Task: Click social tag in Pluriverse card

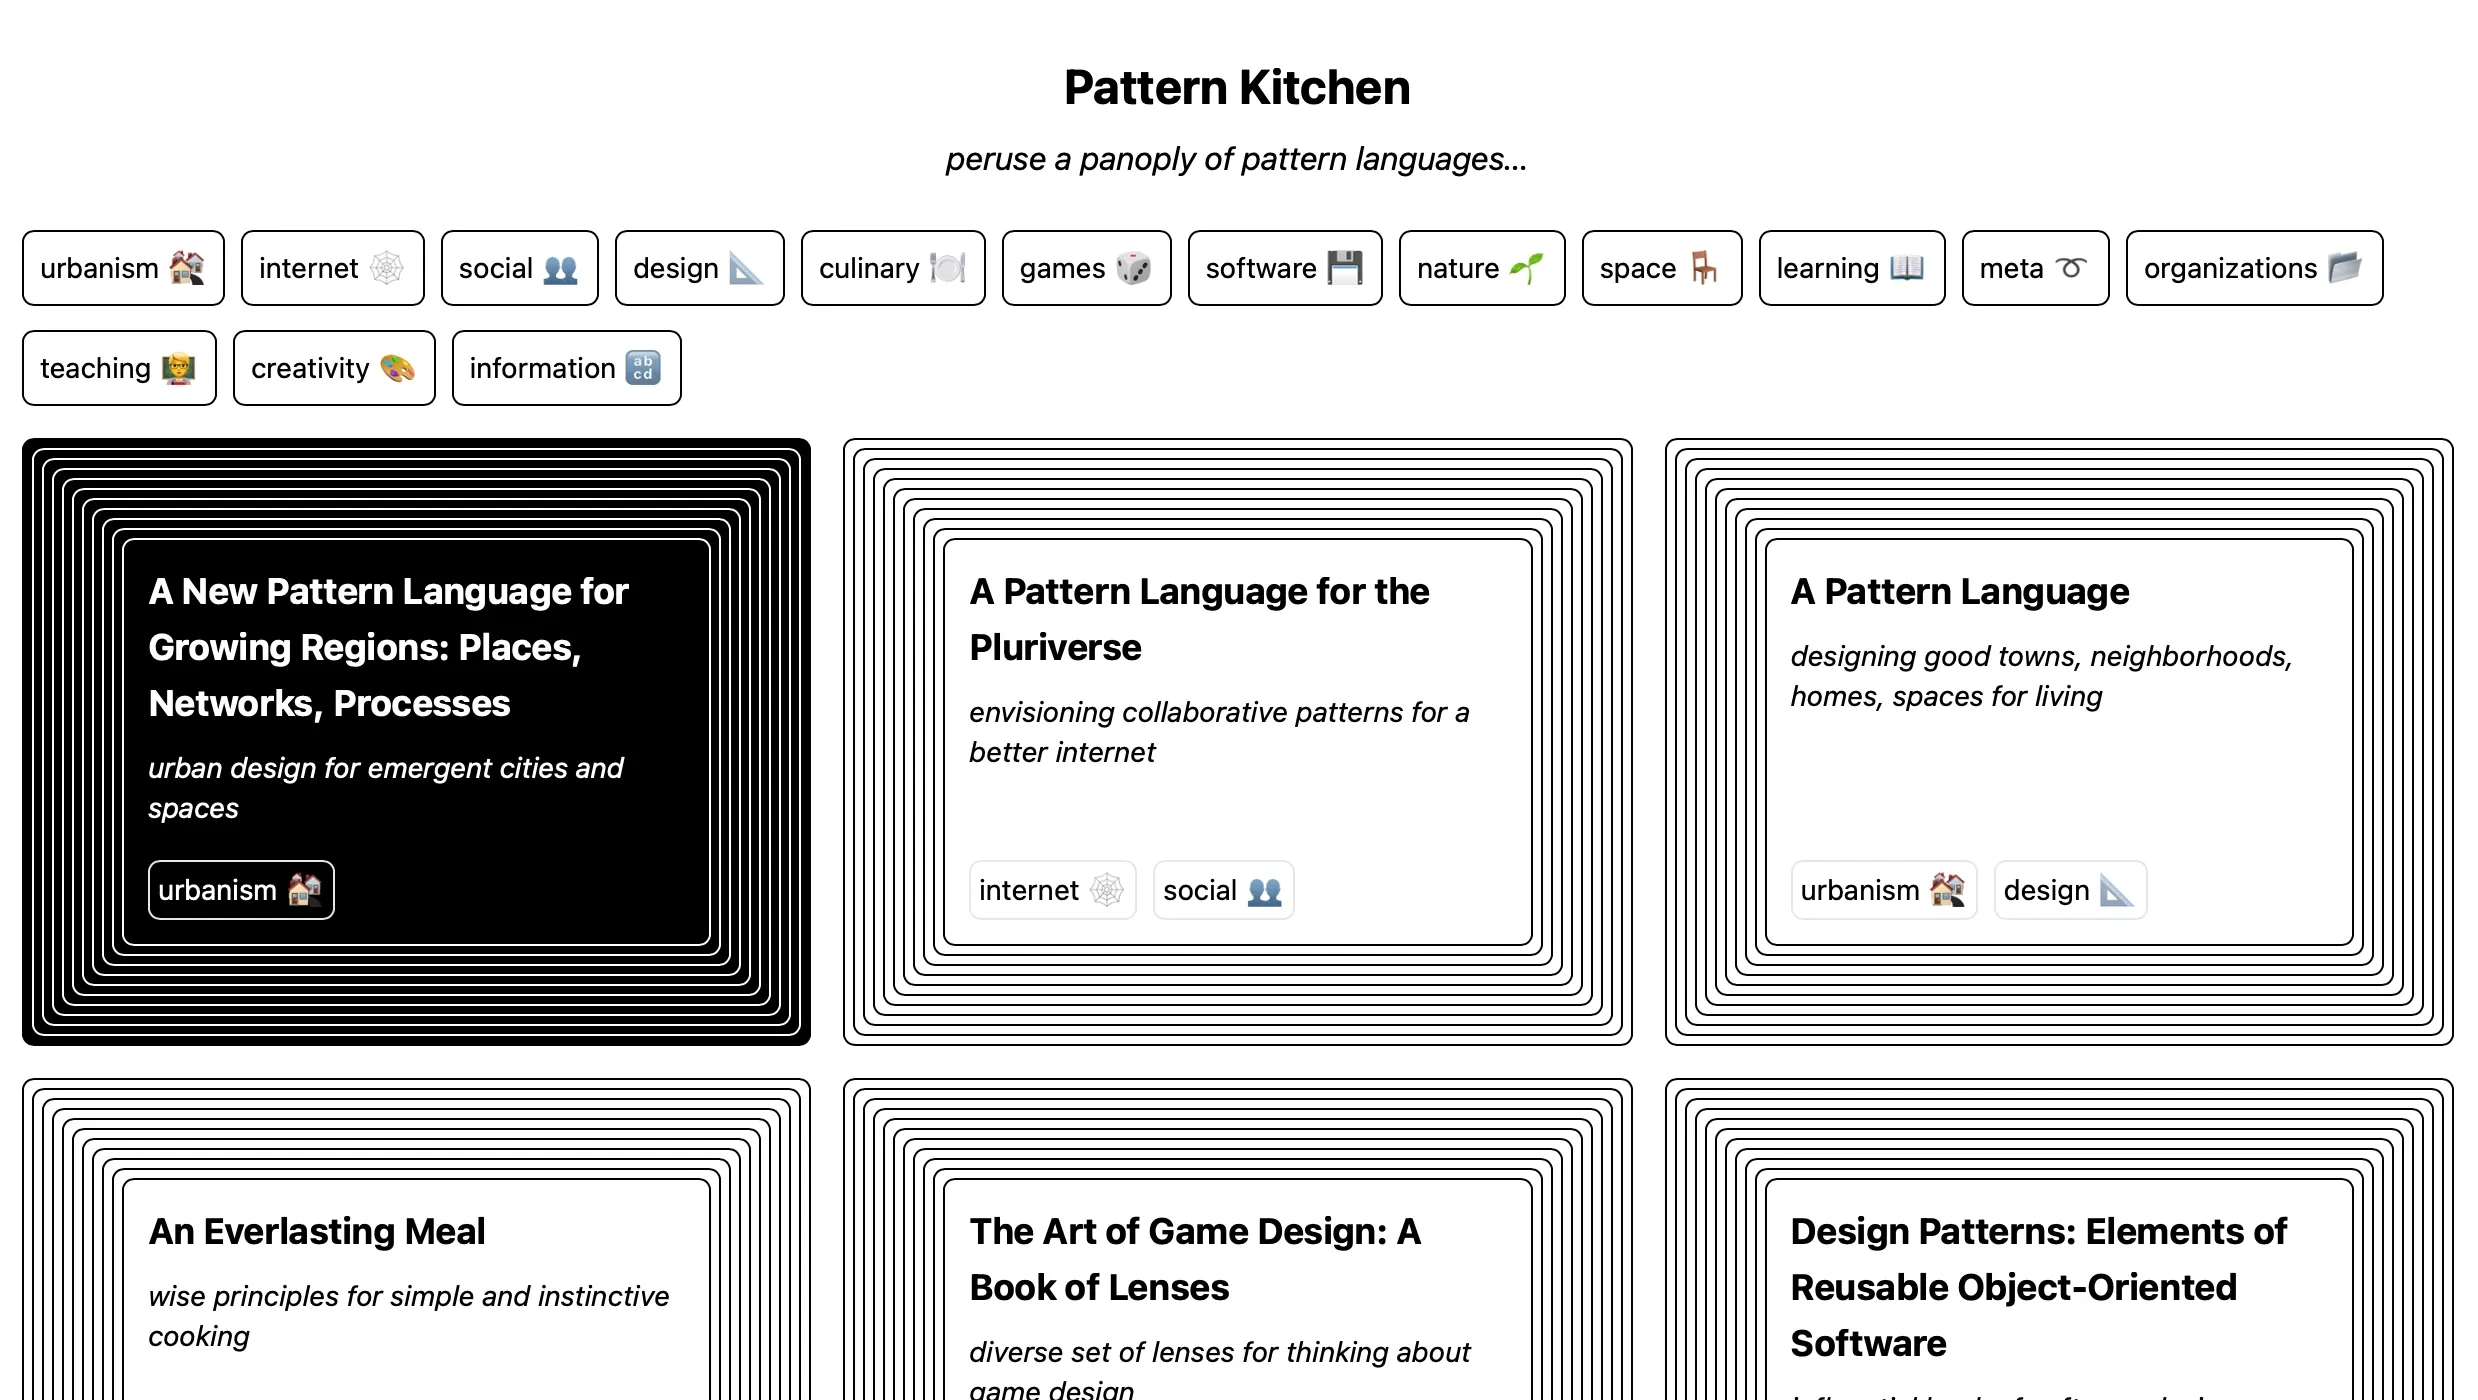Action: pyautogui.click(x=1224, y=890)
